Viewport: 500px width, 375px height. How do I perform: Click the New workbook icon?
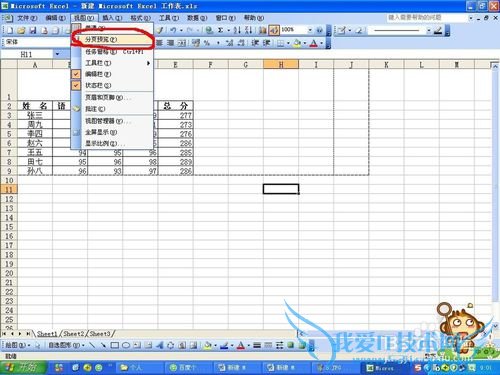10,30
